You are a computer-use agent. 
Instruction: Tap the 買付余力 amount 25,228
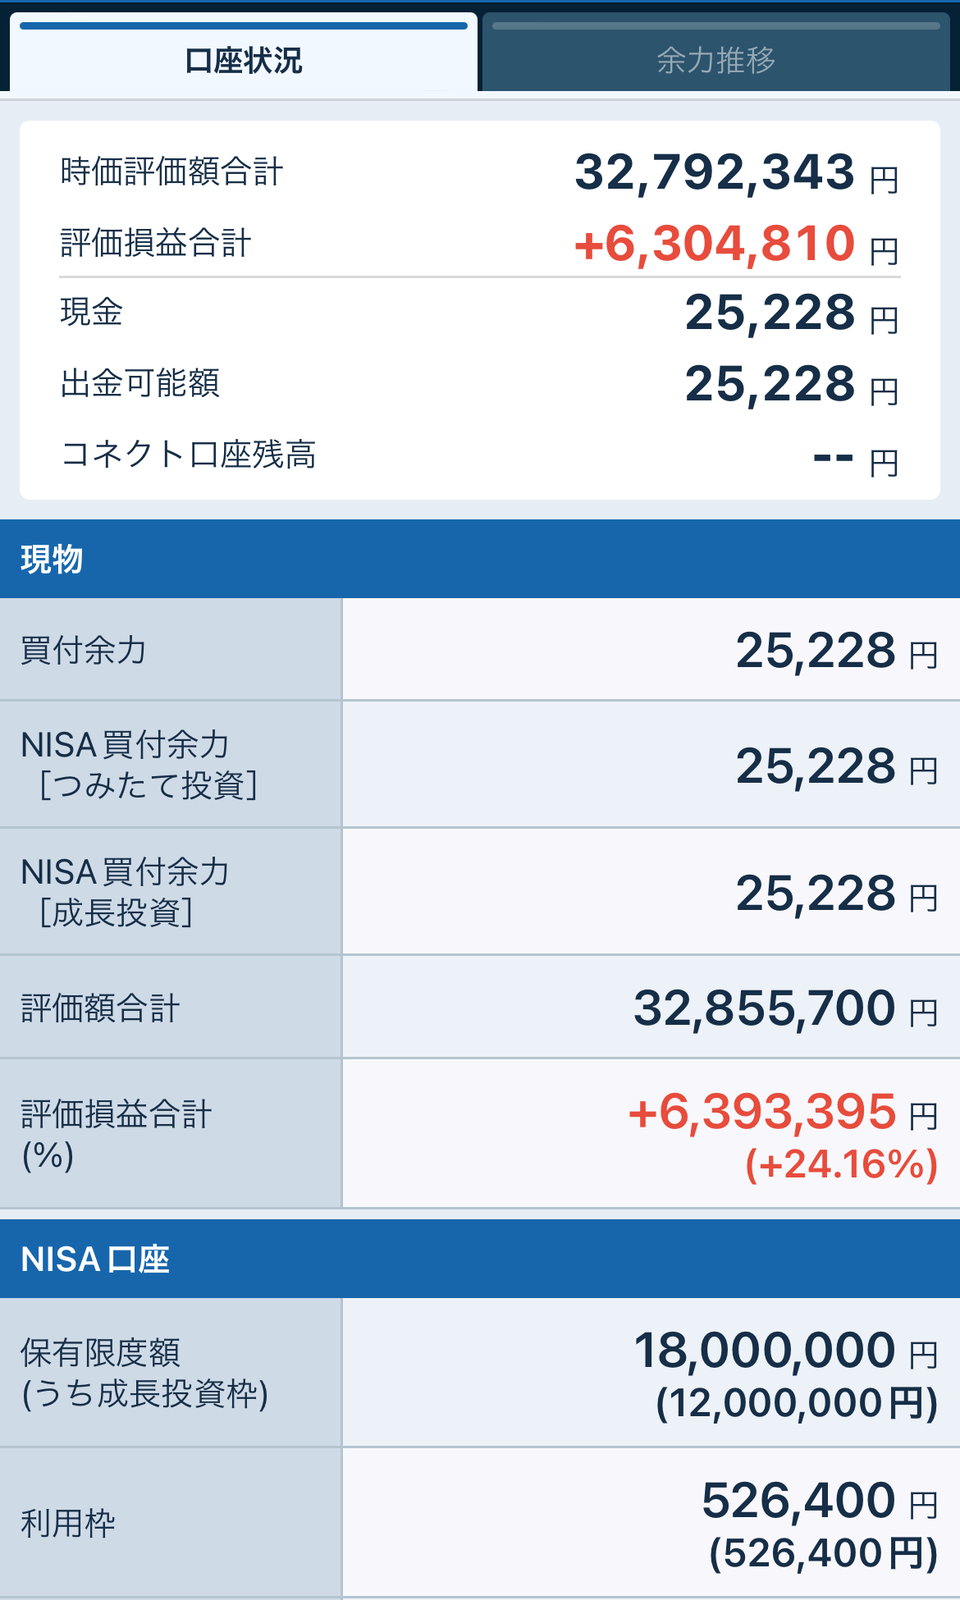pos(815,651)
